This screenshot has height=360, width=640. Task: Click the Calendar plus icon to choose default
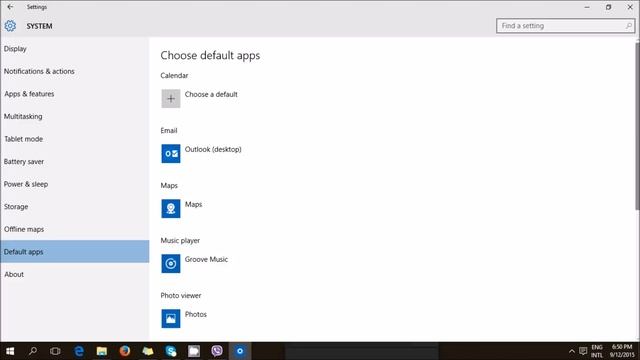[171, 98]
